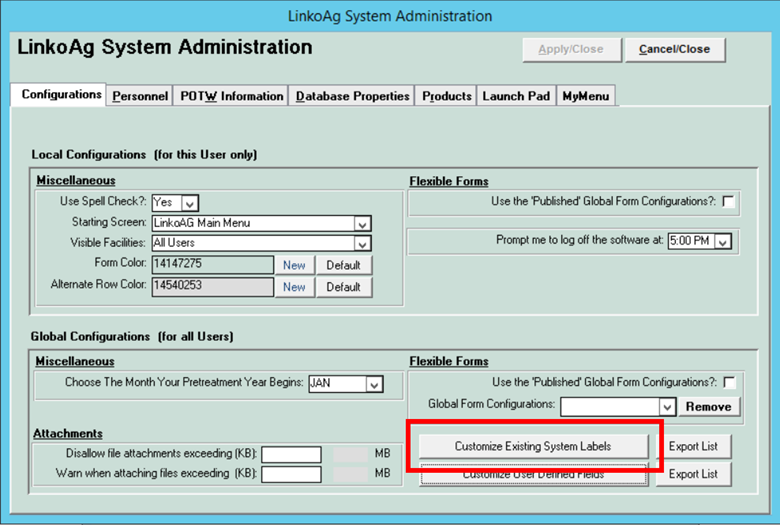Click the Remove button

tap(708, 407)
